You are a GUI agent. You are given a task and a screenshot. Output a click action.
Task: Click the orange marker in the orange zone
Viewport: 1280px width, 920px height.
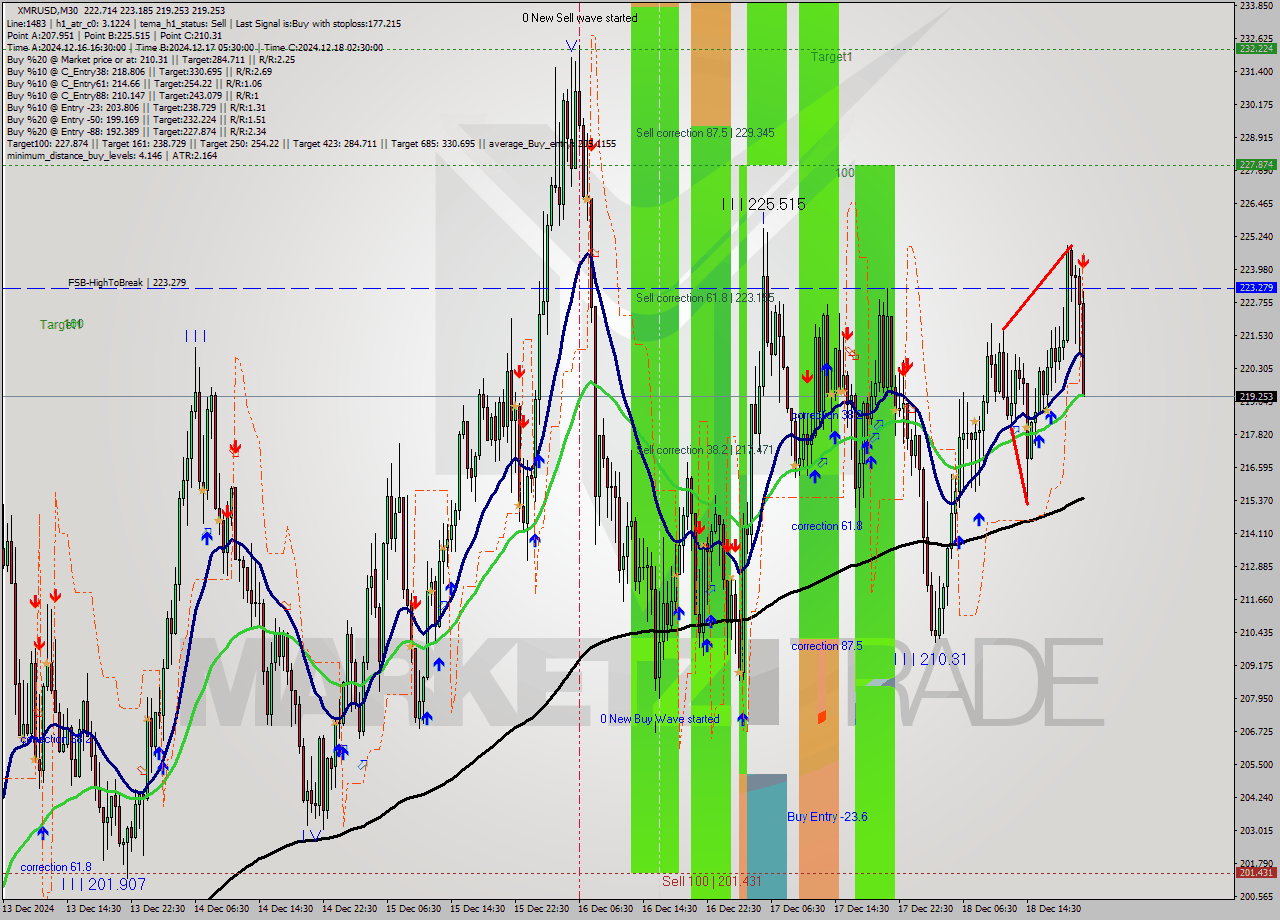[x=821, y=717]
